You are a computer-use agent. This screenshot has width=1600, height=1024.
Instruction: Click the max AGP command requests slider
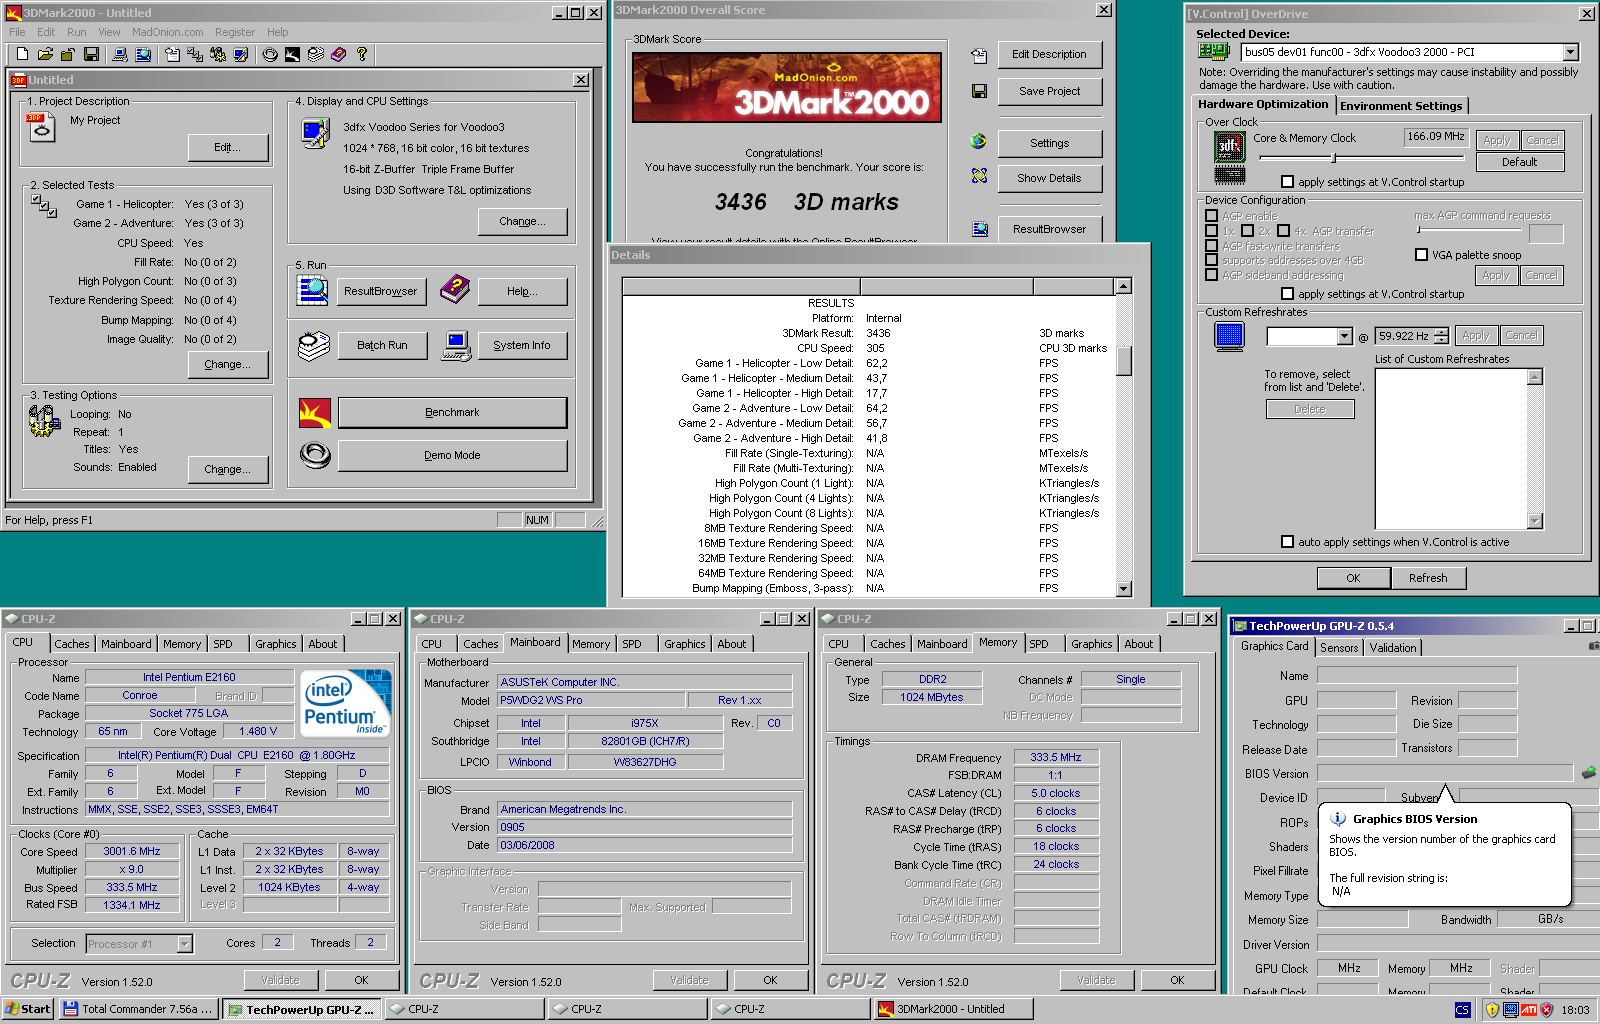(1470, 230)
